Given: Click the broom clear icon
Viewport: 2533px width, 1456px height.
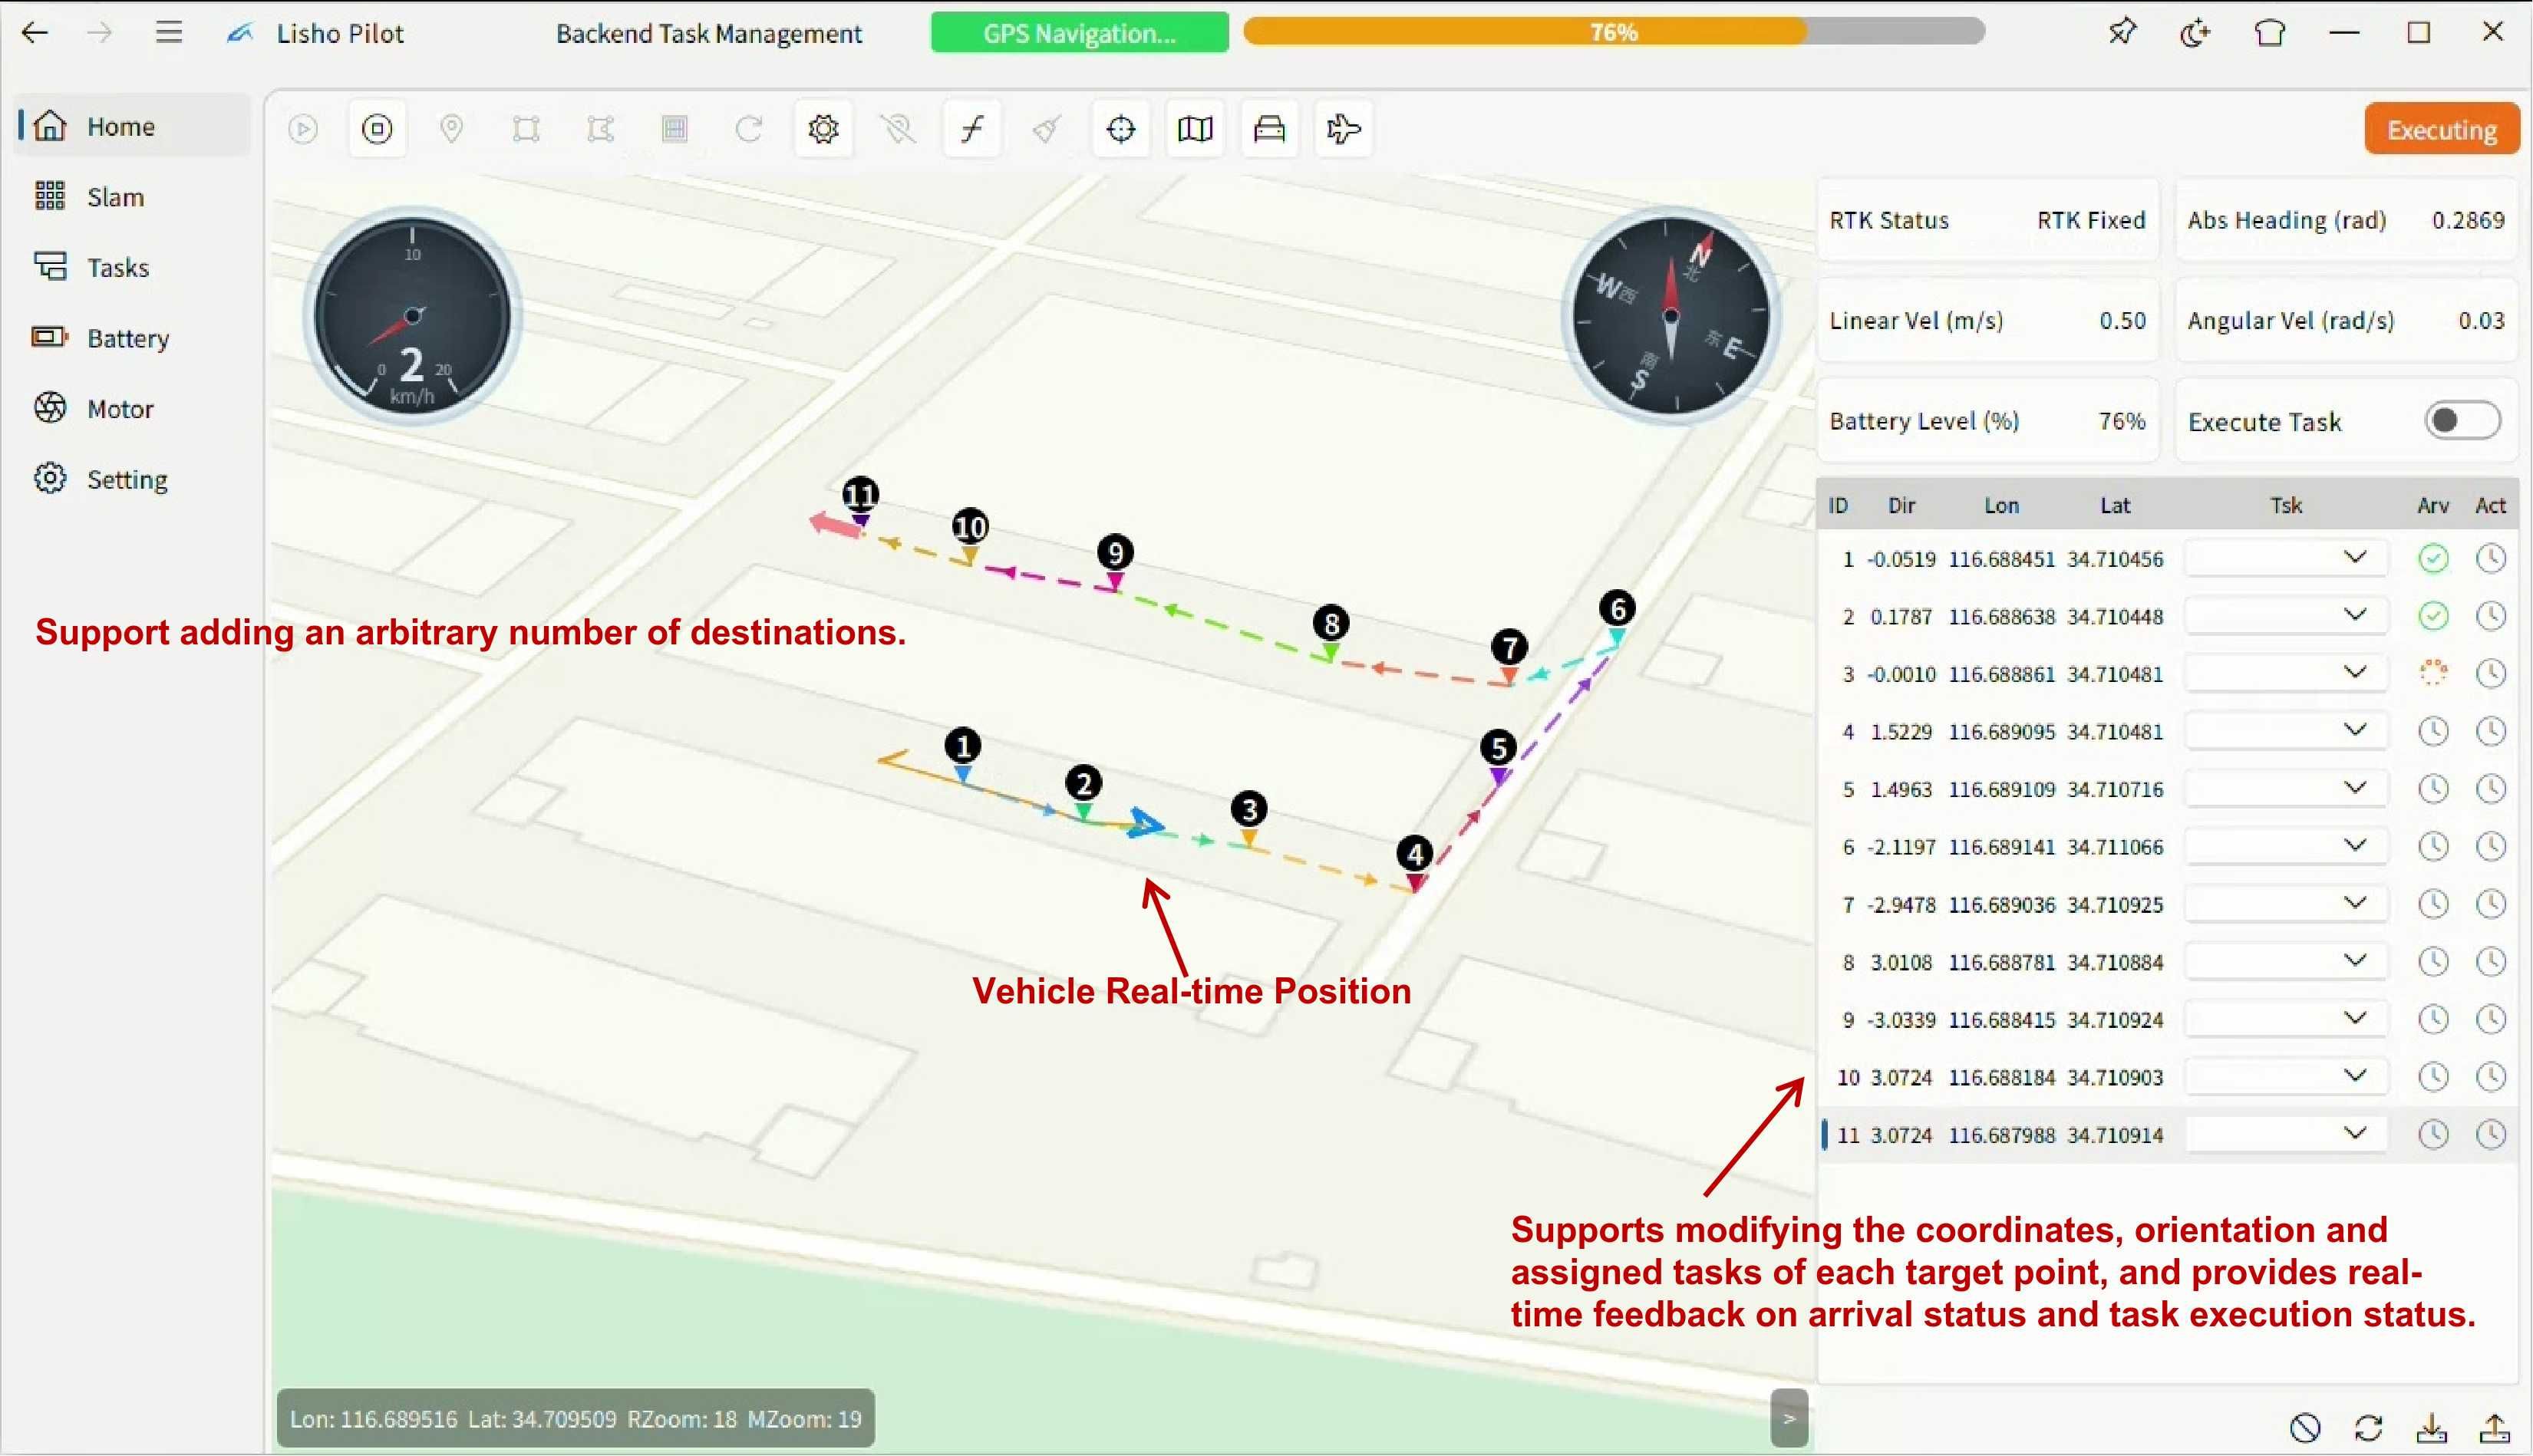Looking at the screenshot, I should (x=1046, y=129).
